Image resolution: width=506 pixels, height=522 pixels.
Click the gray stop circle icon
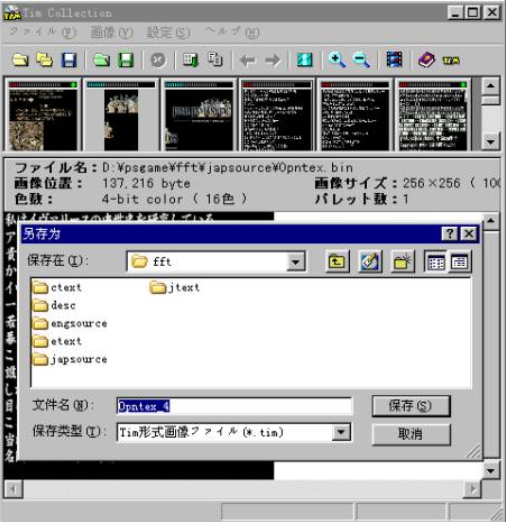[158, 60]
